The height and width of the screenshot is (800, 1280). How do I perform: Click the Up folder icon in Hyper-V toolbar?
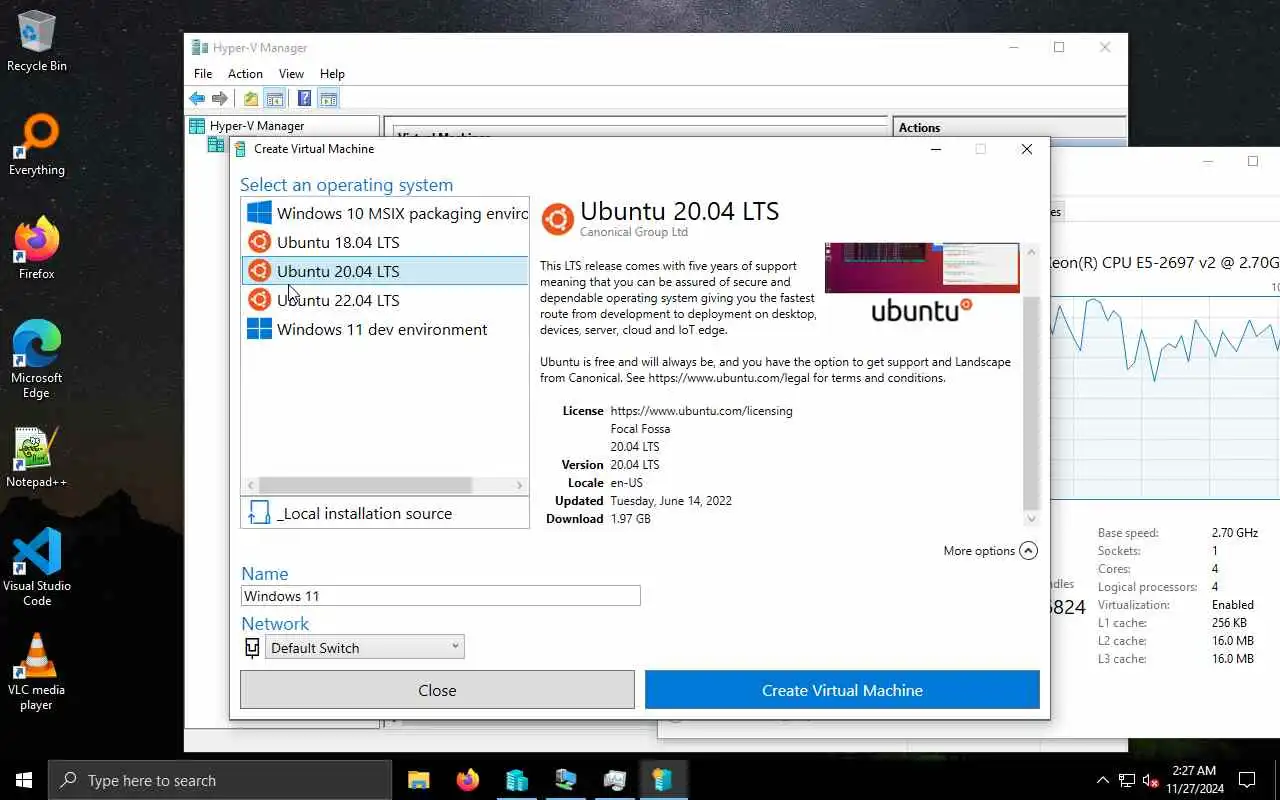(251, 98)
